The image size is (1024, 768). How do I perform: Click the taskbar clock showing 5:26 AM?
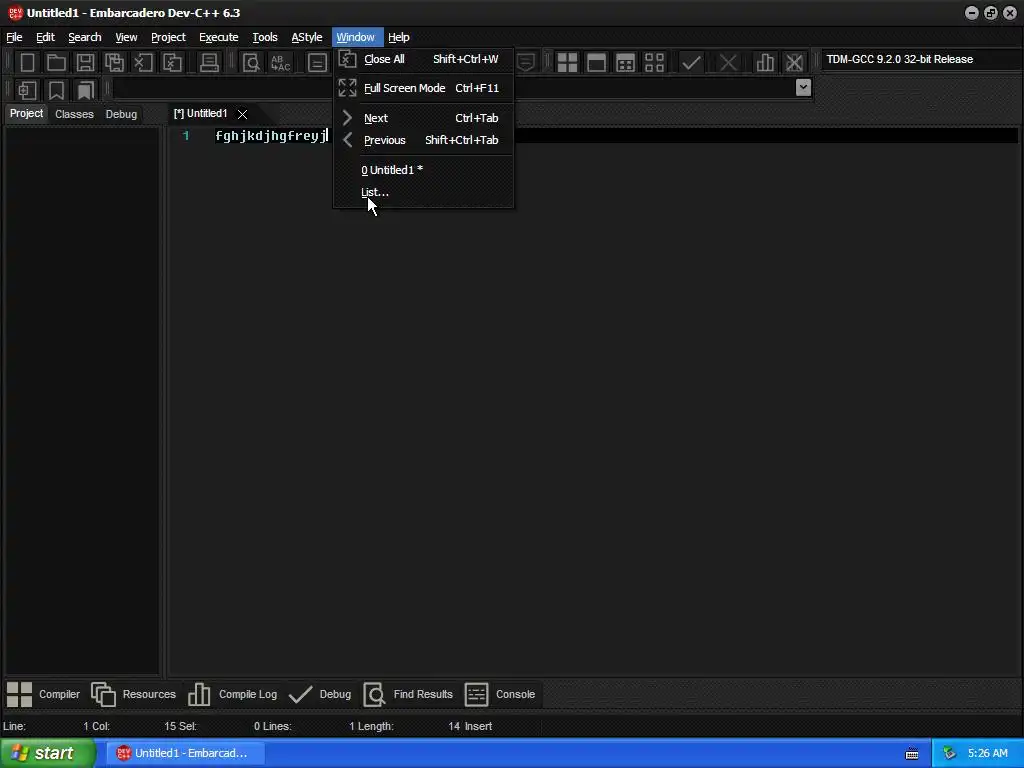coord(987,754)
